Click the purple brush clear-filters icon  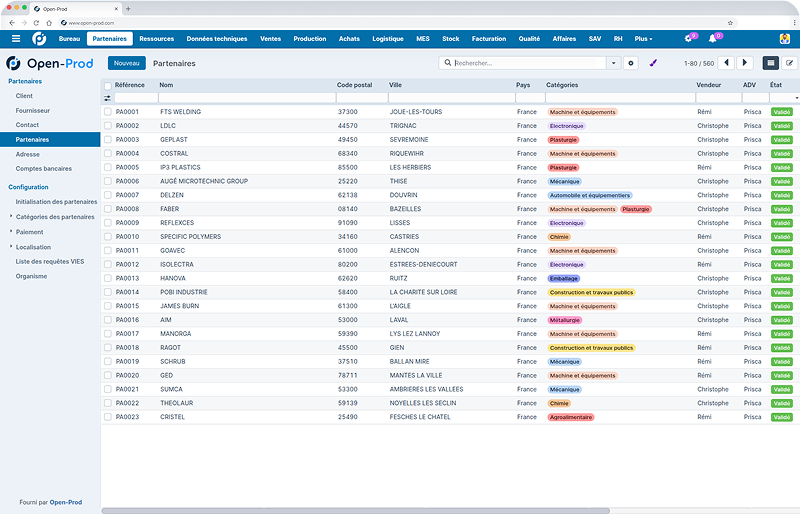tap(653, 63)
